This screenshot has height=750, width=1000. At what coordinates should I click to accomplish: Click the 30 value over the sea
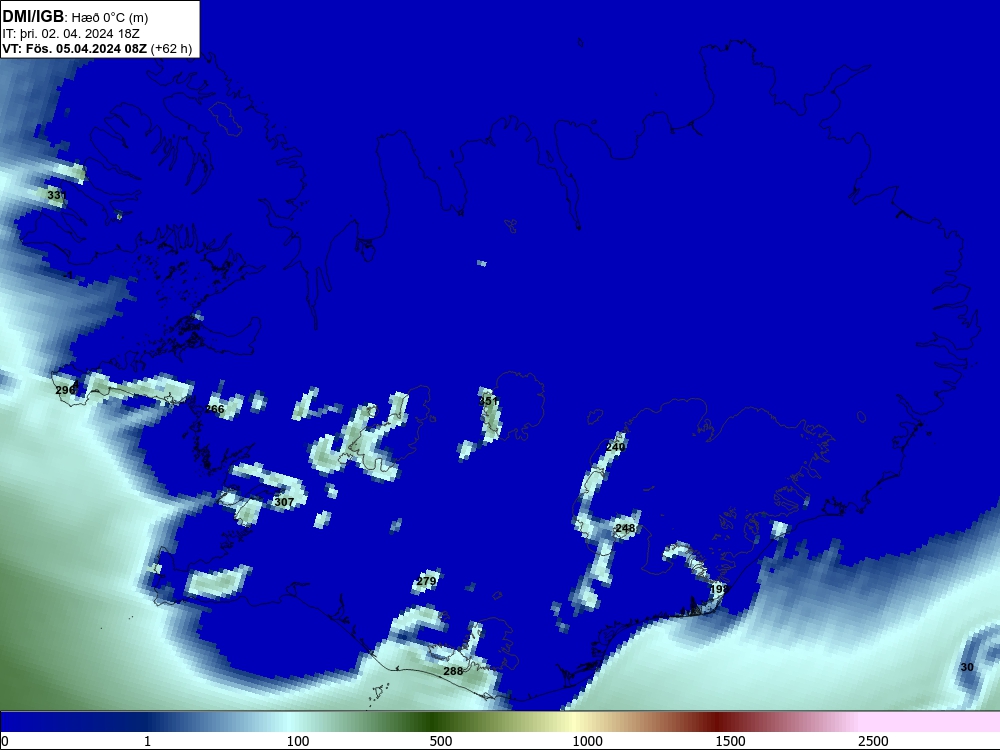pyautogui.click(x=967, y=667)
